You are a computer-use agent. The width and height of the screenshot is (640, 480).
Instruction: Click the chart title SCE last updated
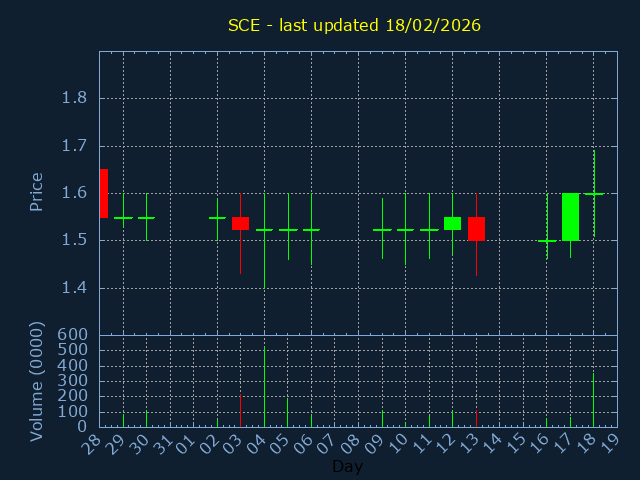tap(354, 25)
